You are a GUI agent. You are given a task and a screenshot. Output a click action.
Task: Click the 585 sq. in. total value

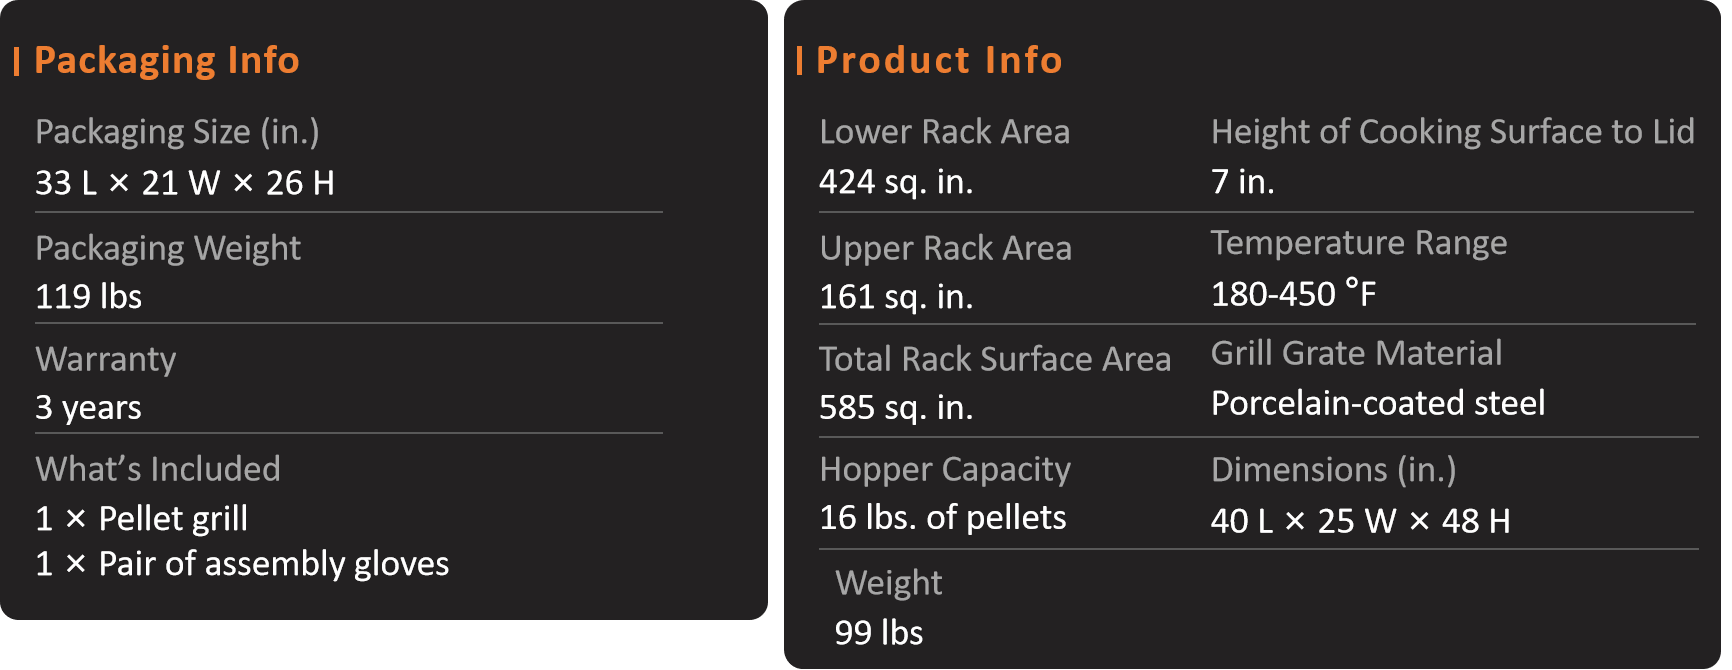(896, 408)
